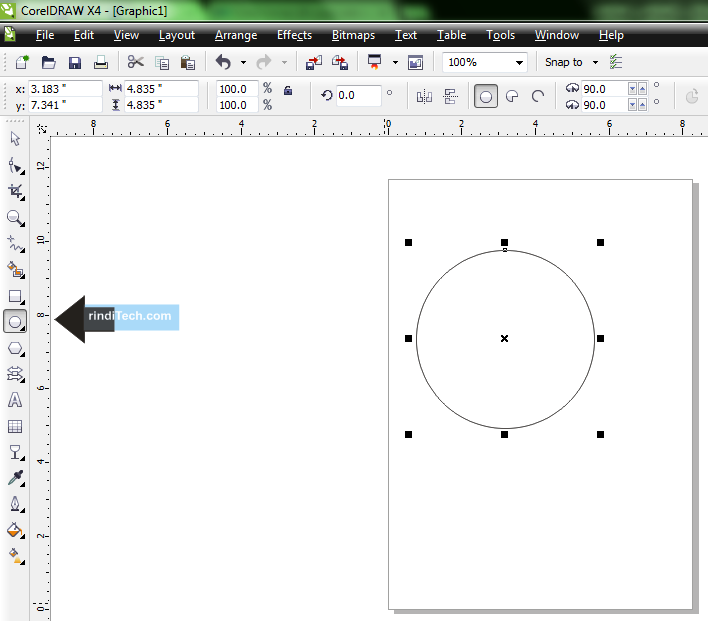Select the Outline pen tool
708x621 pixels.
point(16,504)
